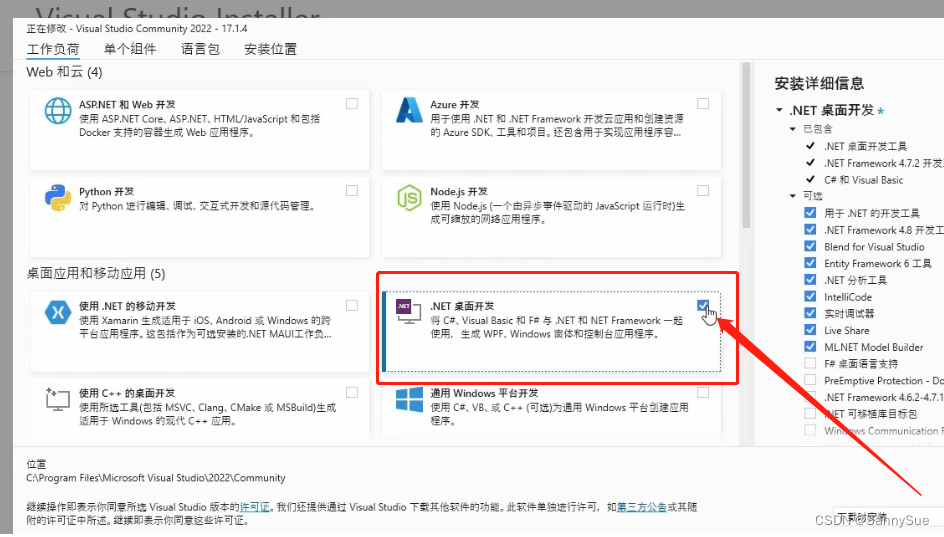Viewport: 944px width, 537px height.
Task: Click the C++ desktop development icon
Action: pyautogui.click(x=58, y=399)
